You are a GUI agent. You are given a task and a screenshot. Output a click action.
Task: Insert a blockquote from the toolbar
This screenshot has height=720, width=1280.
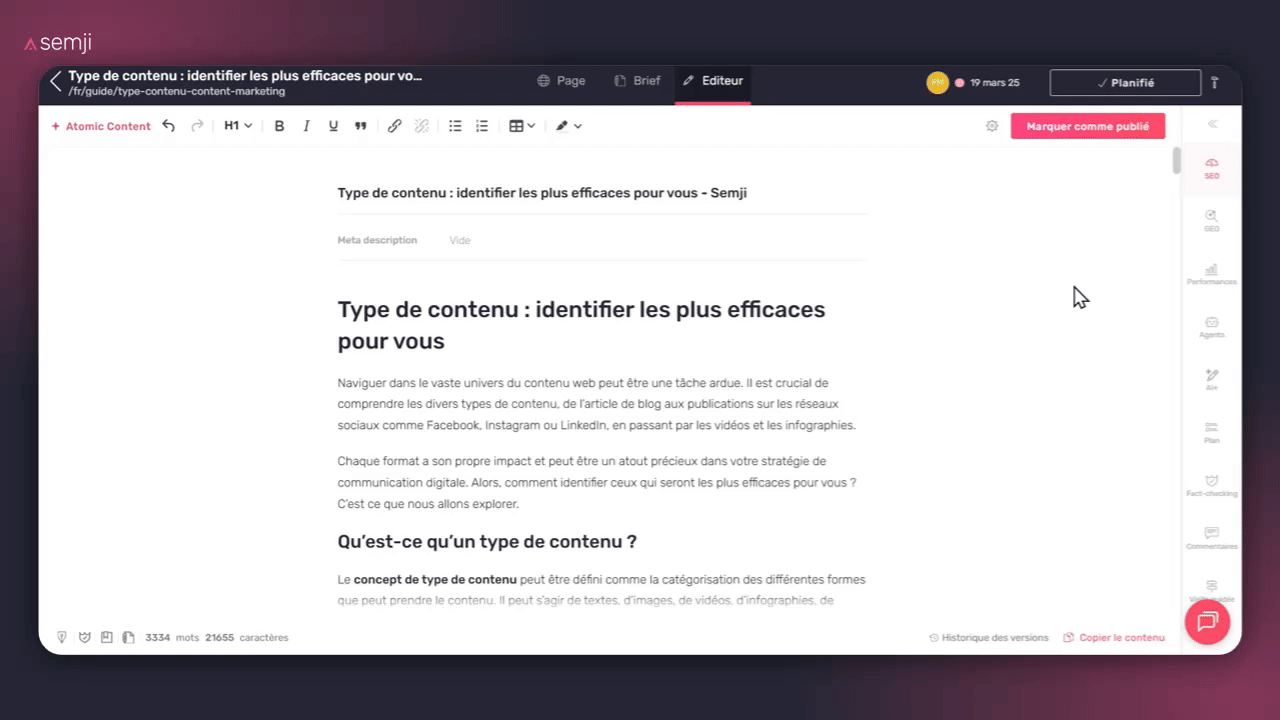point(360,125)
